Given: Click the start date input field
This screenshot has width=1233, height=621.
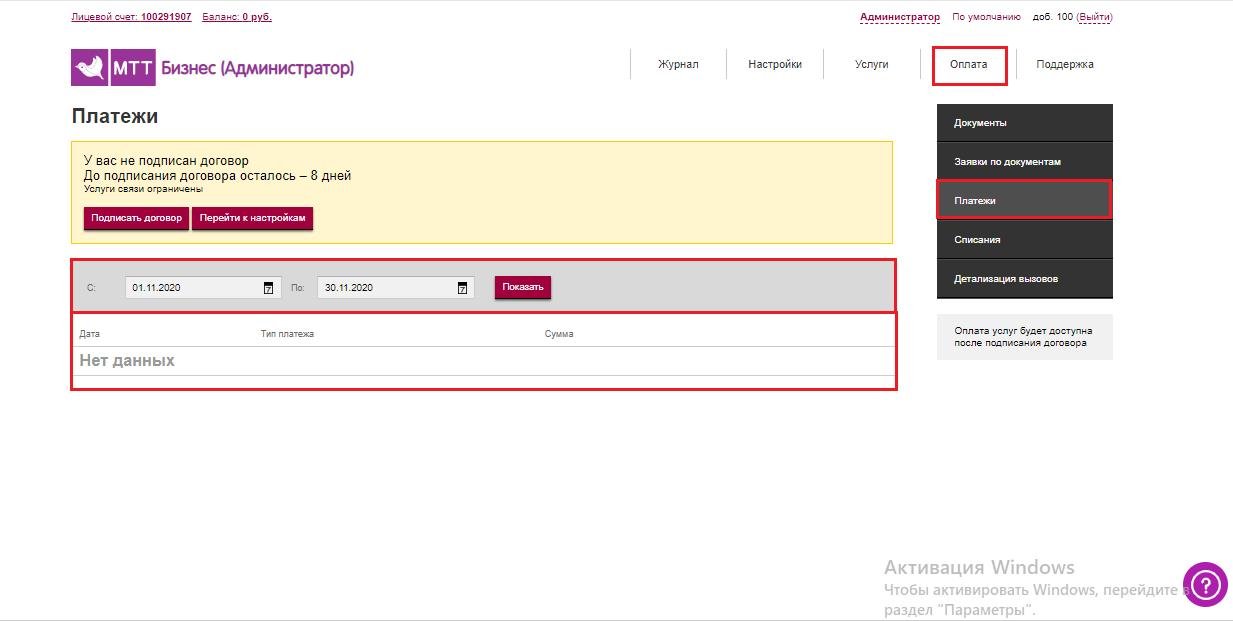Looking at the screenshot, I should coord(203,288).
